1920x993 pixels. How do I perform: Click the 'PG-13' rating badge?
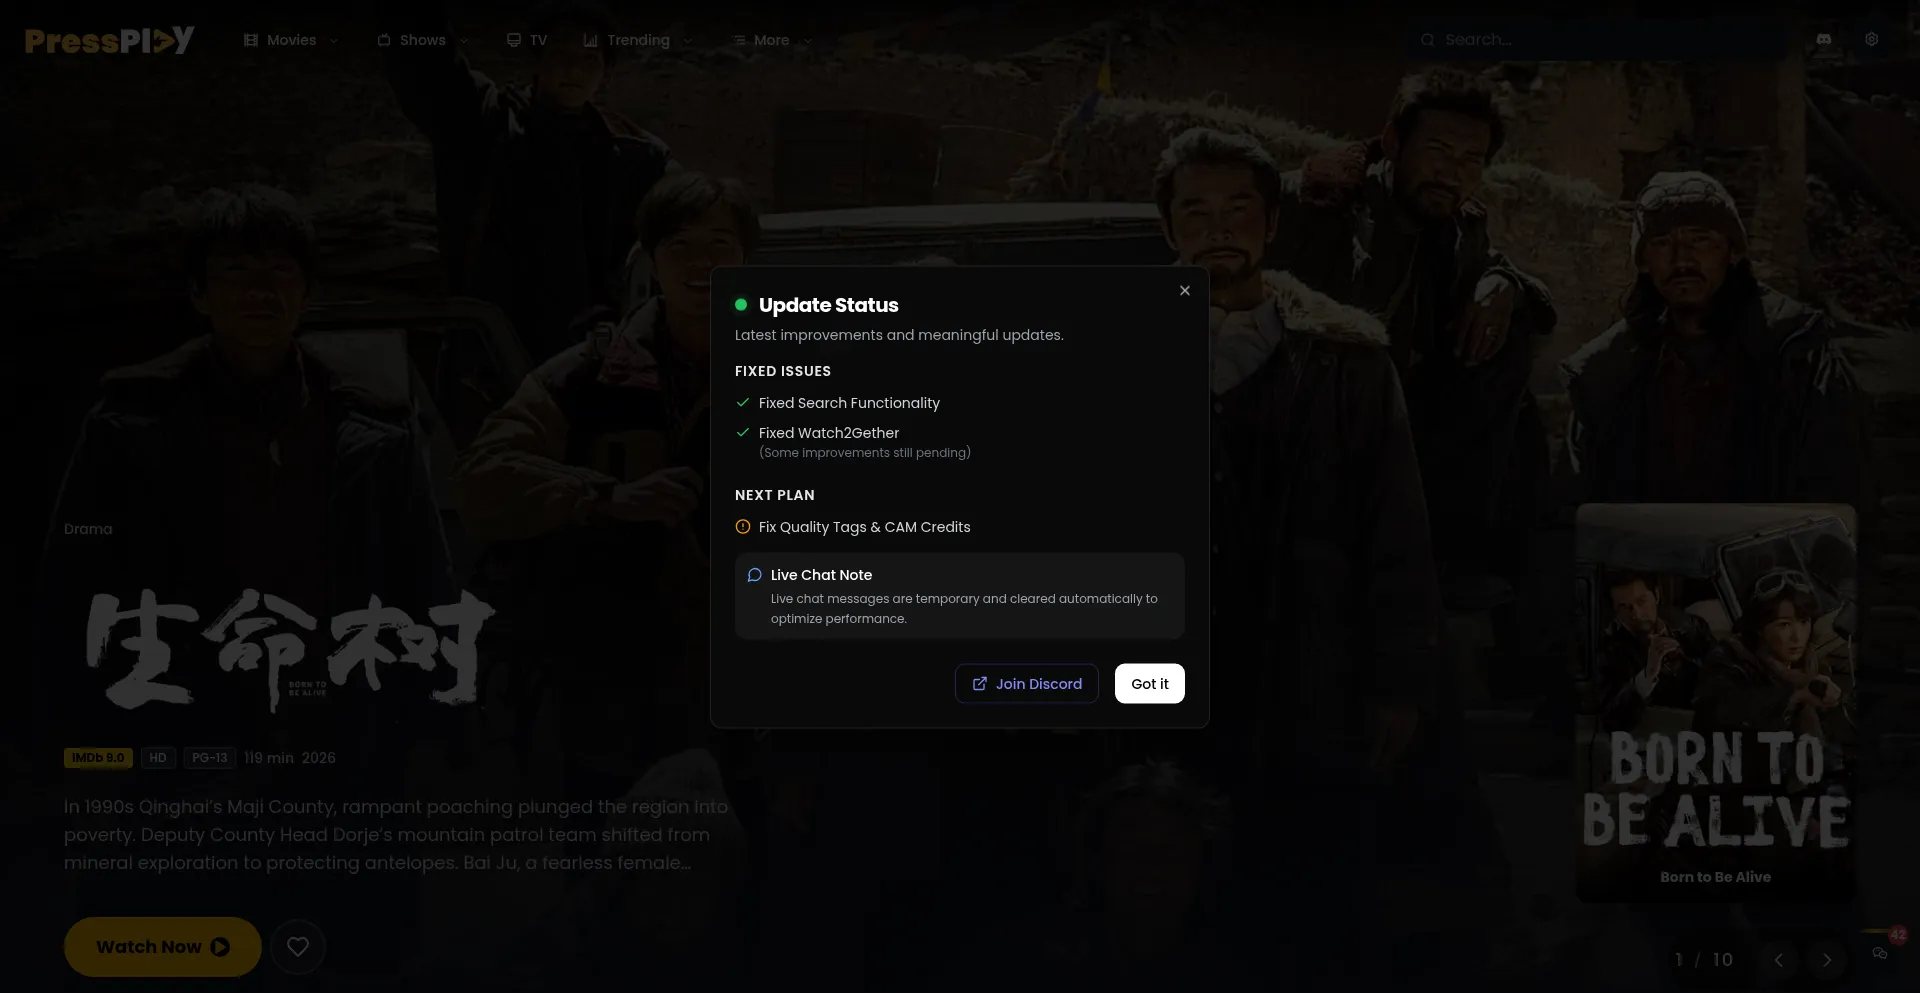(x=210, y=758)
